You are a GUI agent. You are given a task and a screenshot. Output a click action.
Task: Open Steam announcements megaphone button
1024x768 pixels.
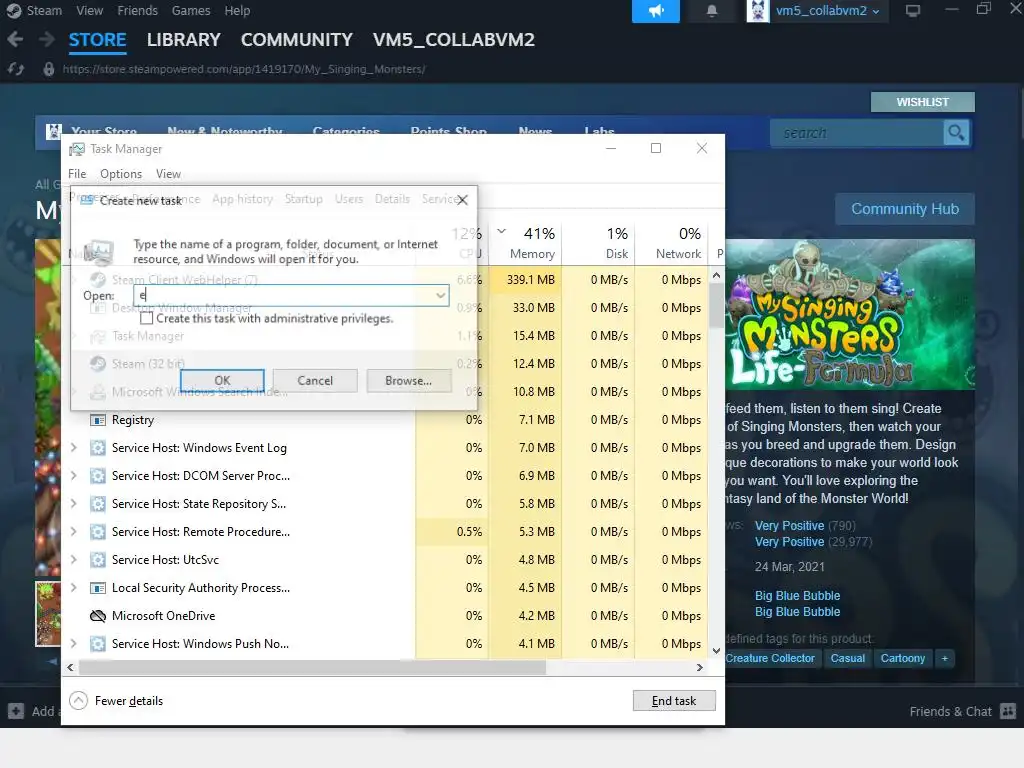coord(656,11)
